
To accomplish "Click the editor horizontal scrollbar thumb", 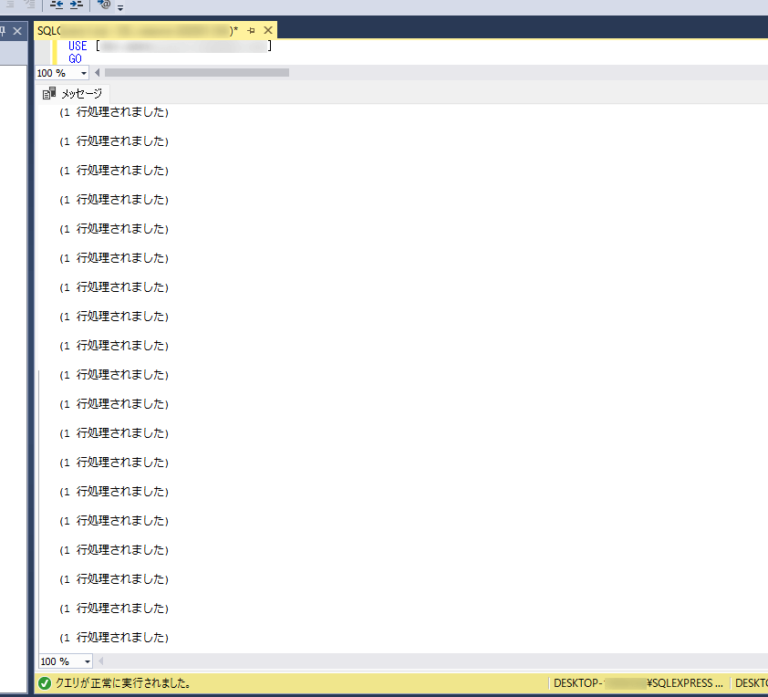I will (197, 72).
